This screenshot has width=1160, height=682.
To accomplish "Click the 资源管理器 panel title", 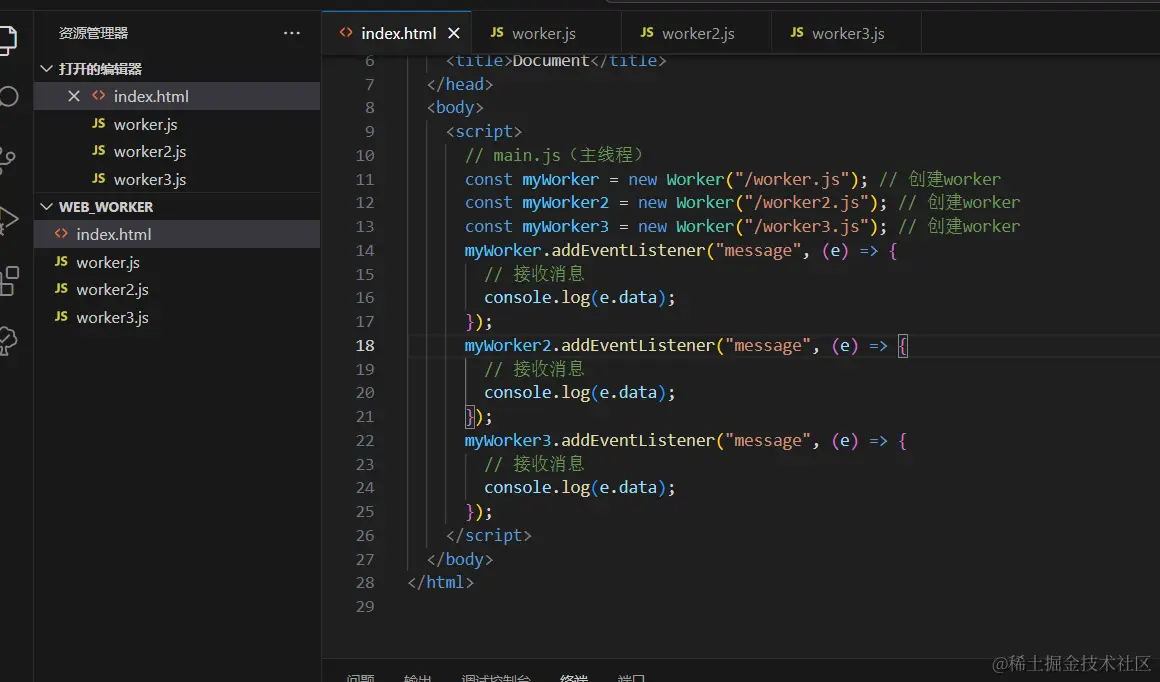I will 93,33.
